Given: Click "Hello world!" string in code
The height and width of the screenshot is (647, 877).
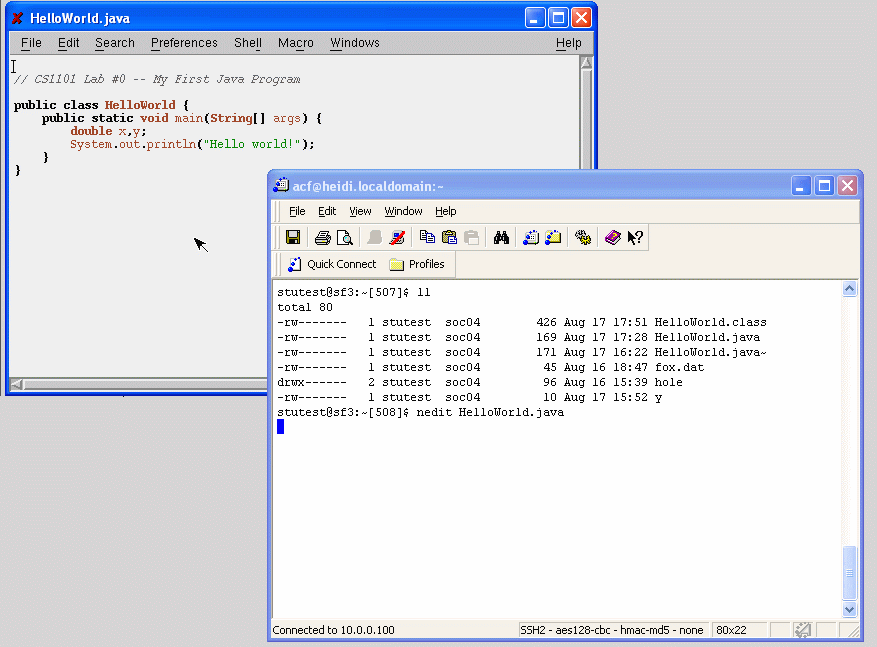Looking at the screenshot, I should [252, 144].
